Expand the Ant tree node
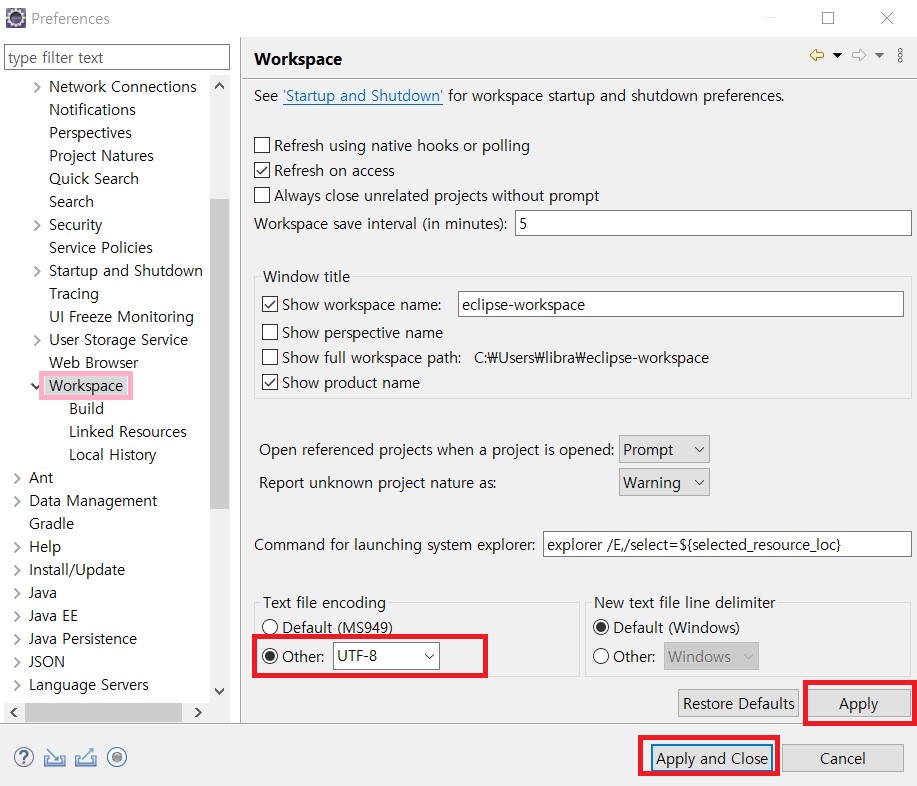This screenshot has width=917, height=786. point(17,478)
